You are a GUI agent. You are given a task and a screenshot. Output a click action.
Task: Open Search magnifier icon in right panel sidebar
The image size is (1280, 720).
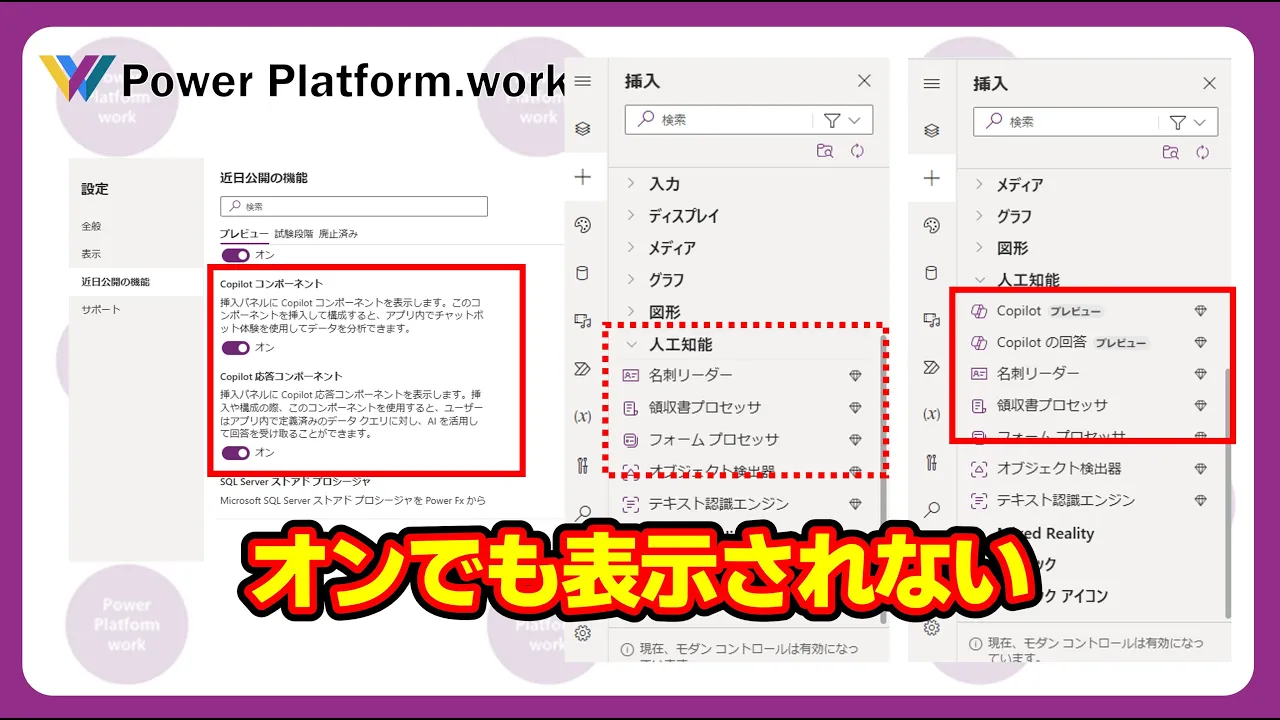pos(932,509)
